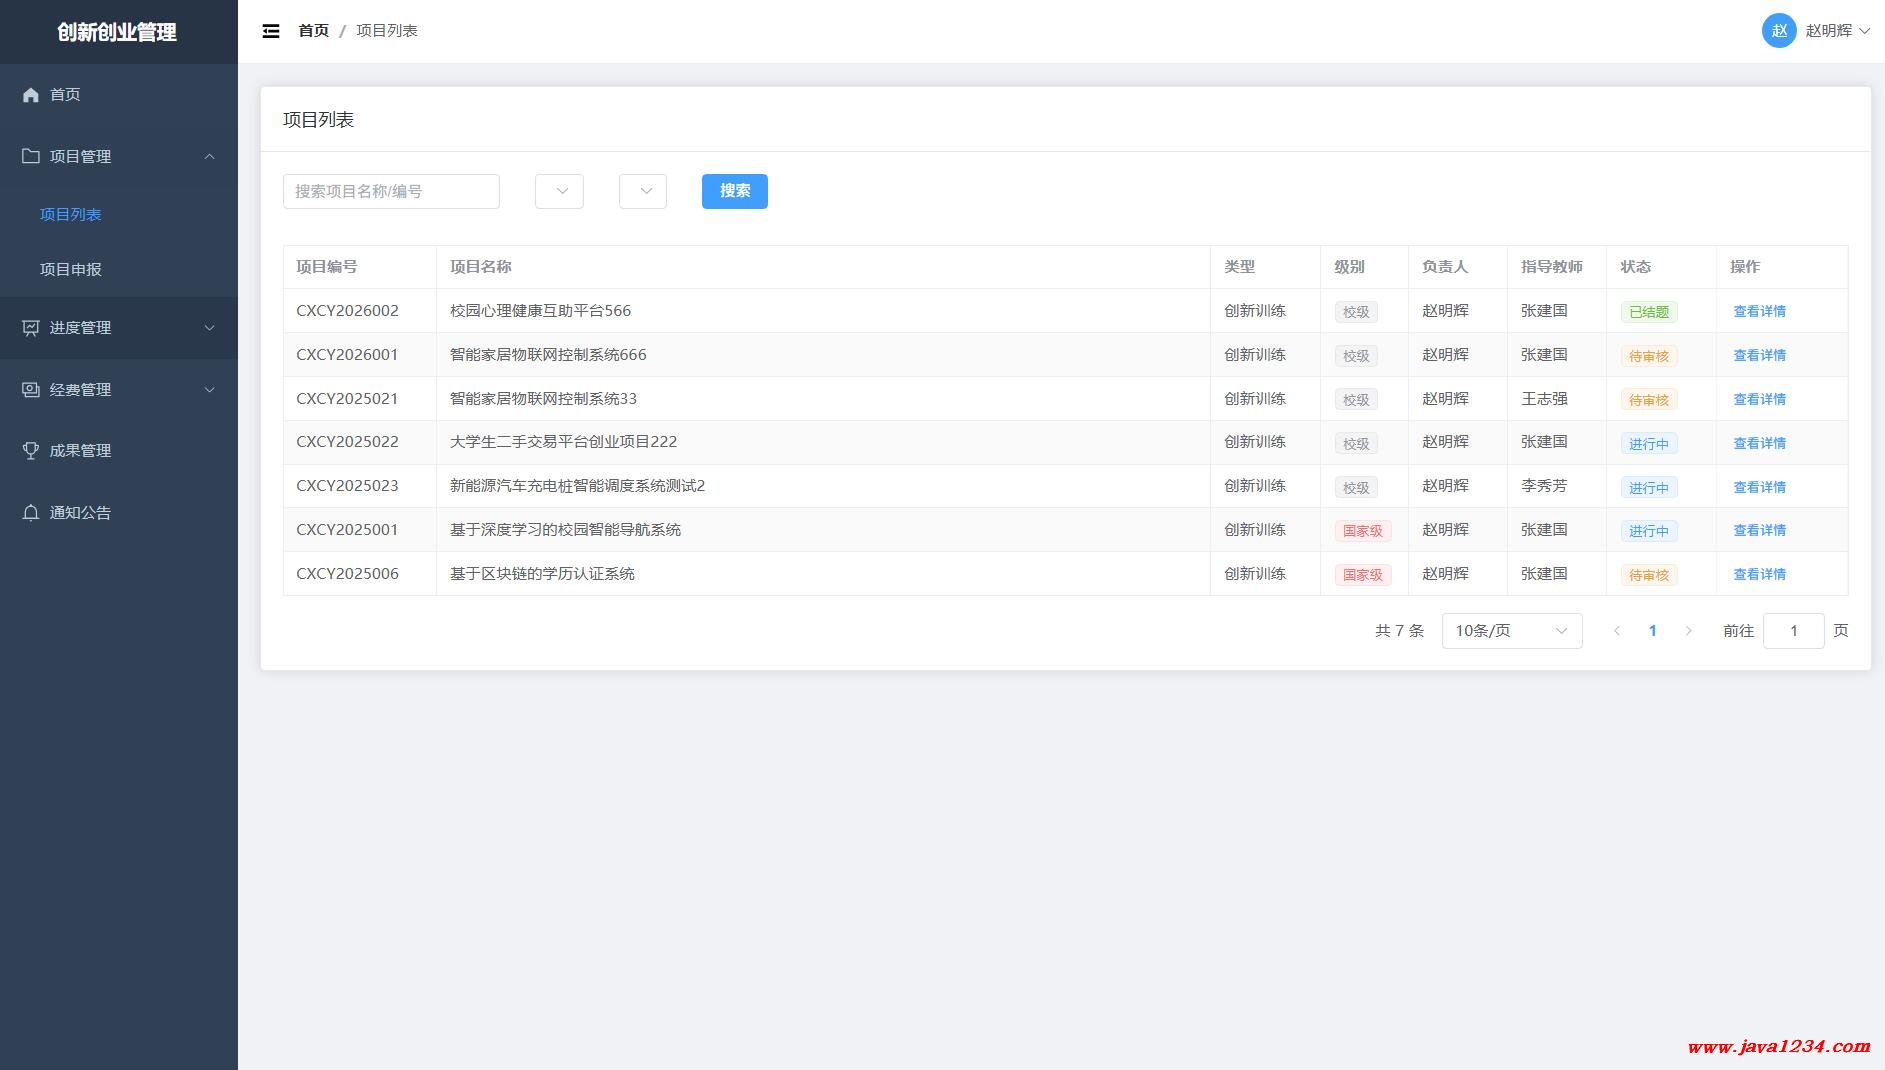Click the hamburger menu collapse icon
This screenshot has width=1885, height=1070.
tap(271, 31)
